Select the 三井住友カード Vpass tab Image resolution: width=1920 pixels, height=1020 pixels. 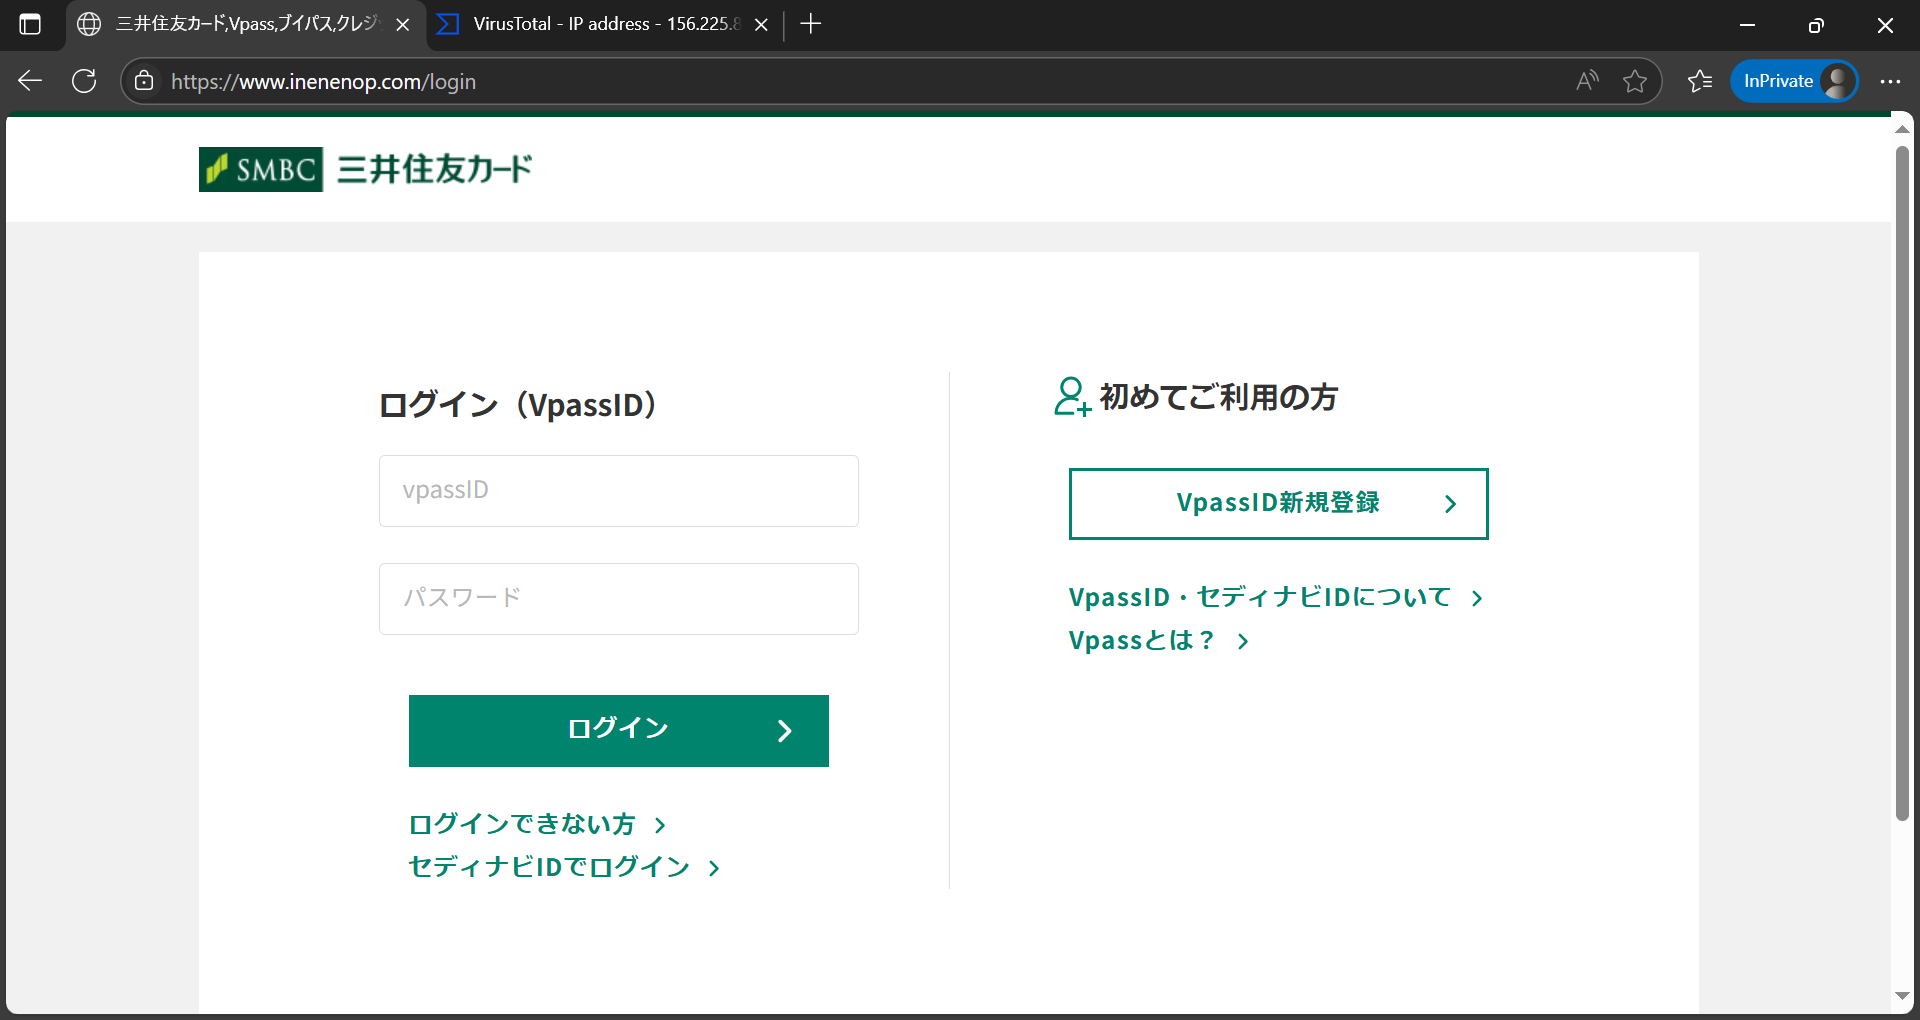[247, 24]
